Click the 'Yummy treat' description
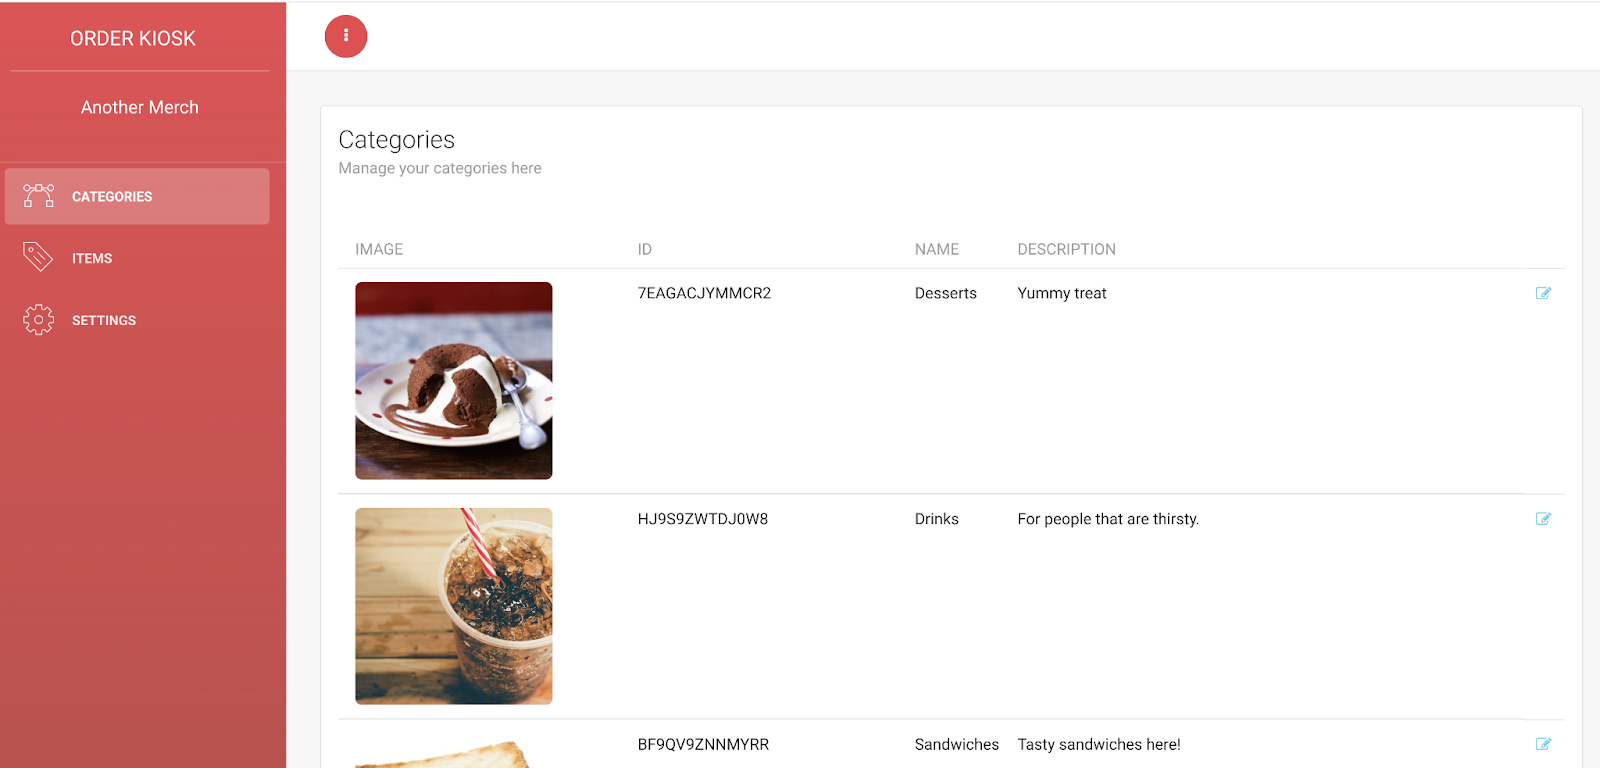This screenshot has height=768, width=1600. point(1062,293)
